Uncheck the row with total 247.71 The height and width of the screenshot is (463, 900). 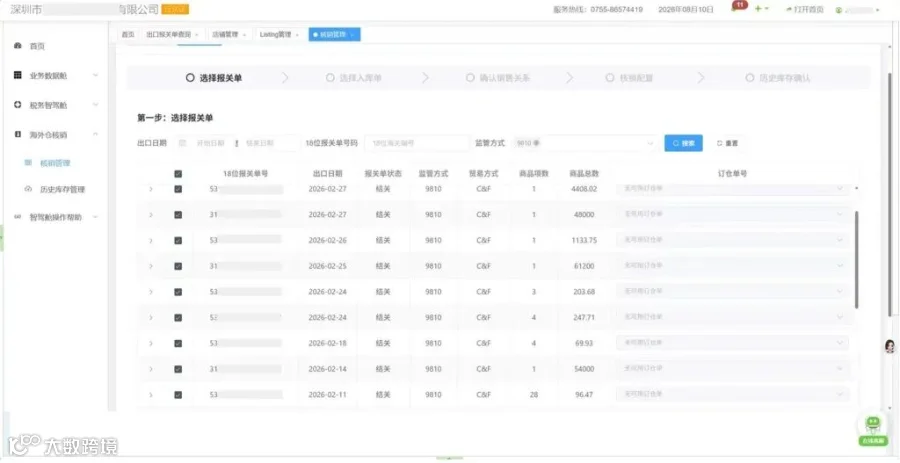[178, 318]
